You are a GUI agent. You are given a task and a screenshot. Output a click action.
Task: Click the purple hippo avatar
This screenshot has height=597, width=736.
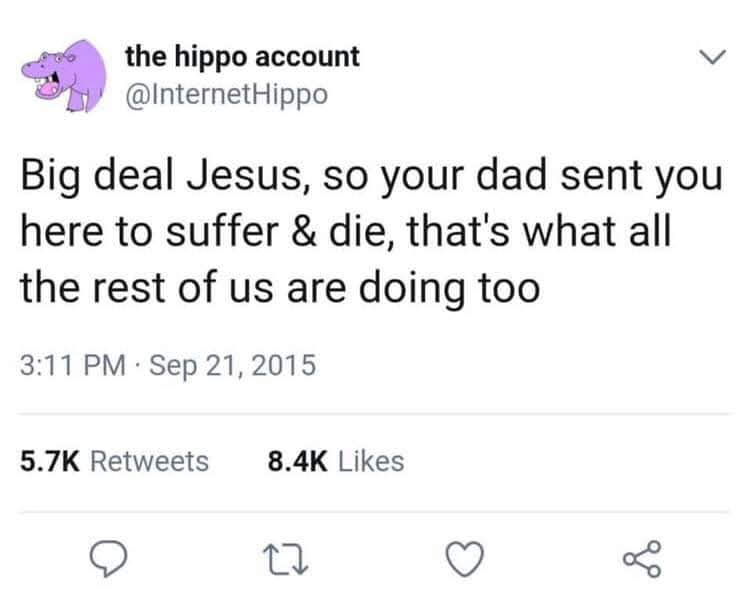62,78
